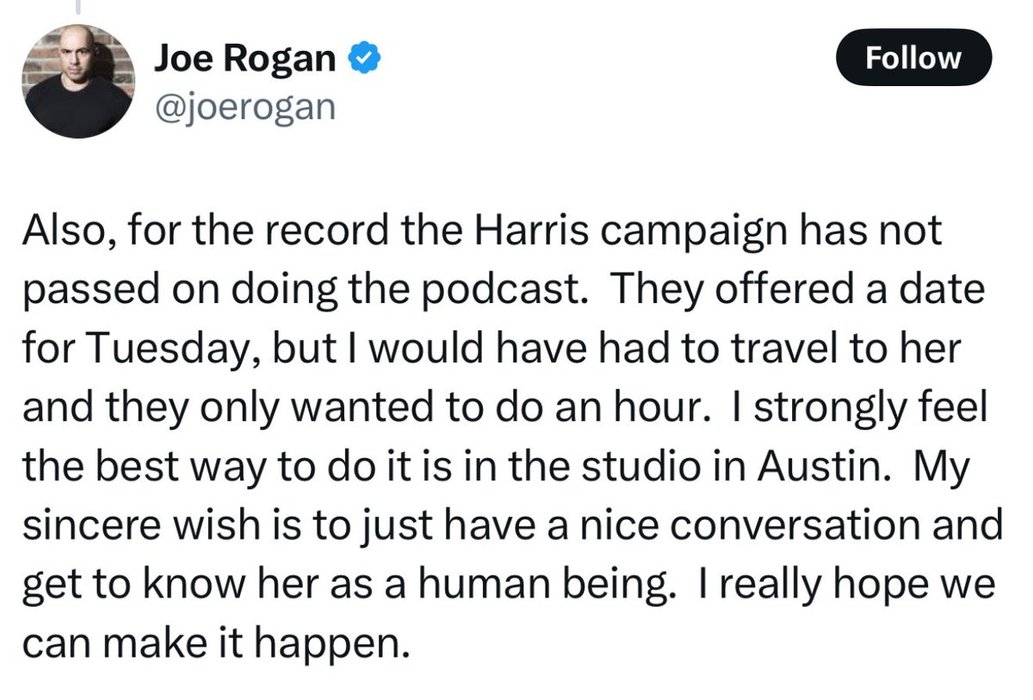This screenshot has height=700, width=1033.
Task: Open Joe Rogan's profile picture
Action: tap(79, 80)
